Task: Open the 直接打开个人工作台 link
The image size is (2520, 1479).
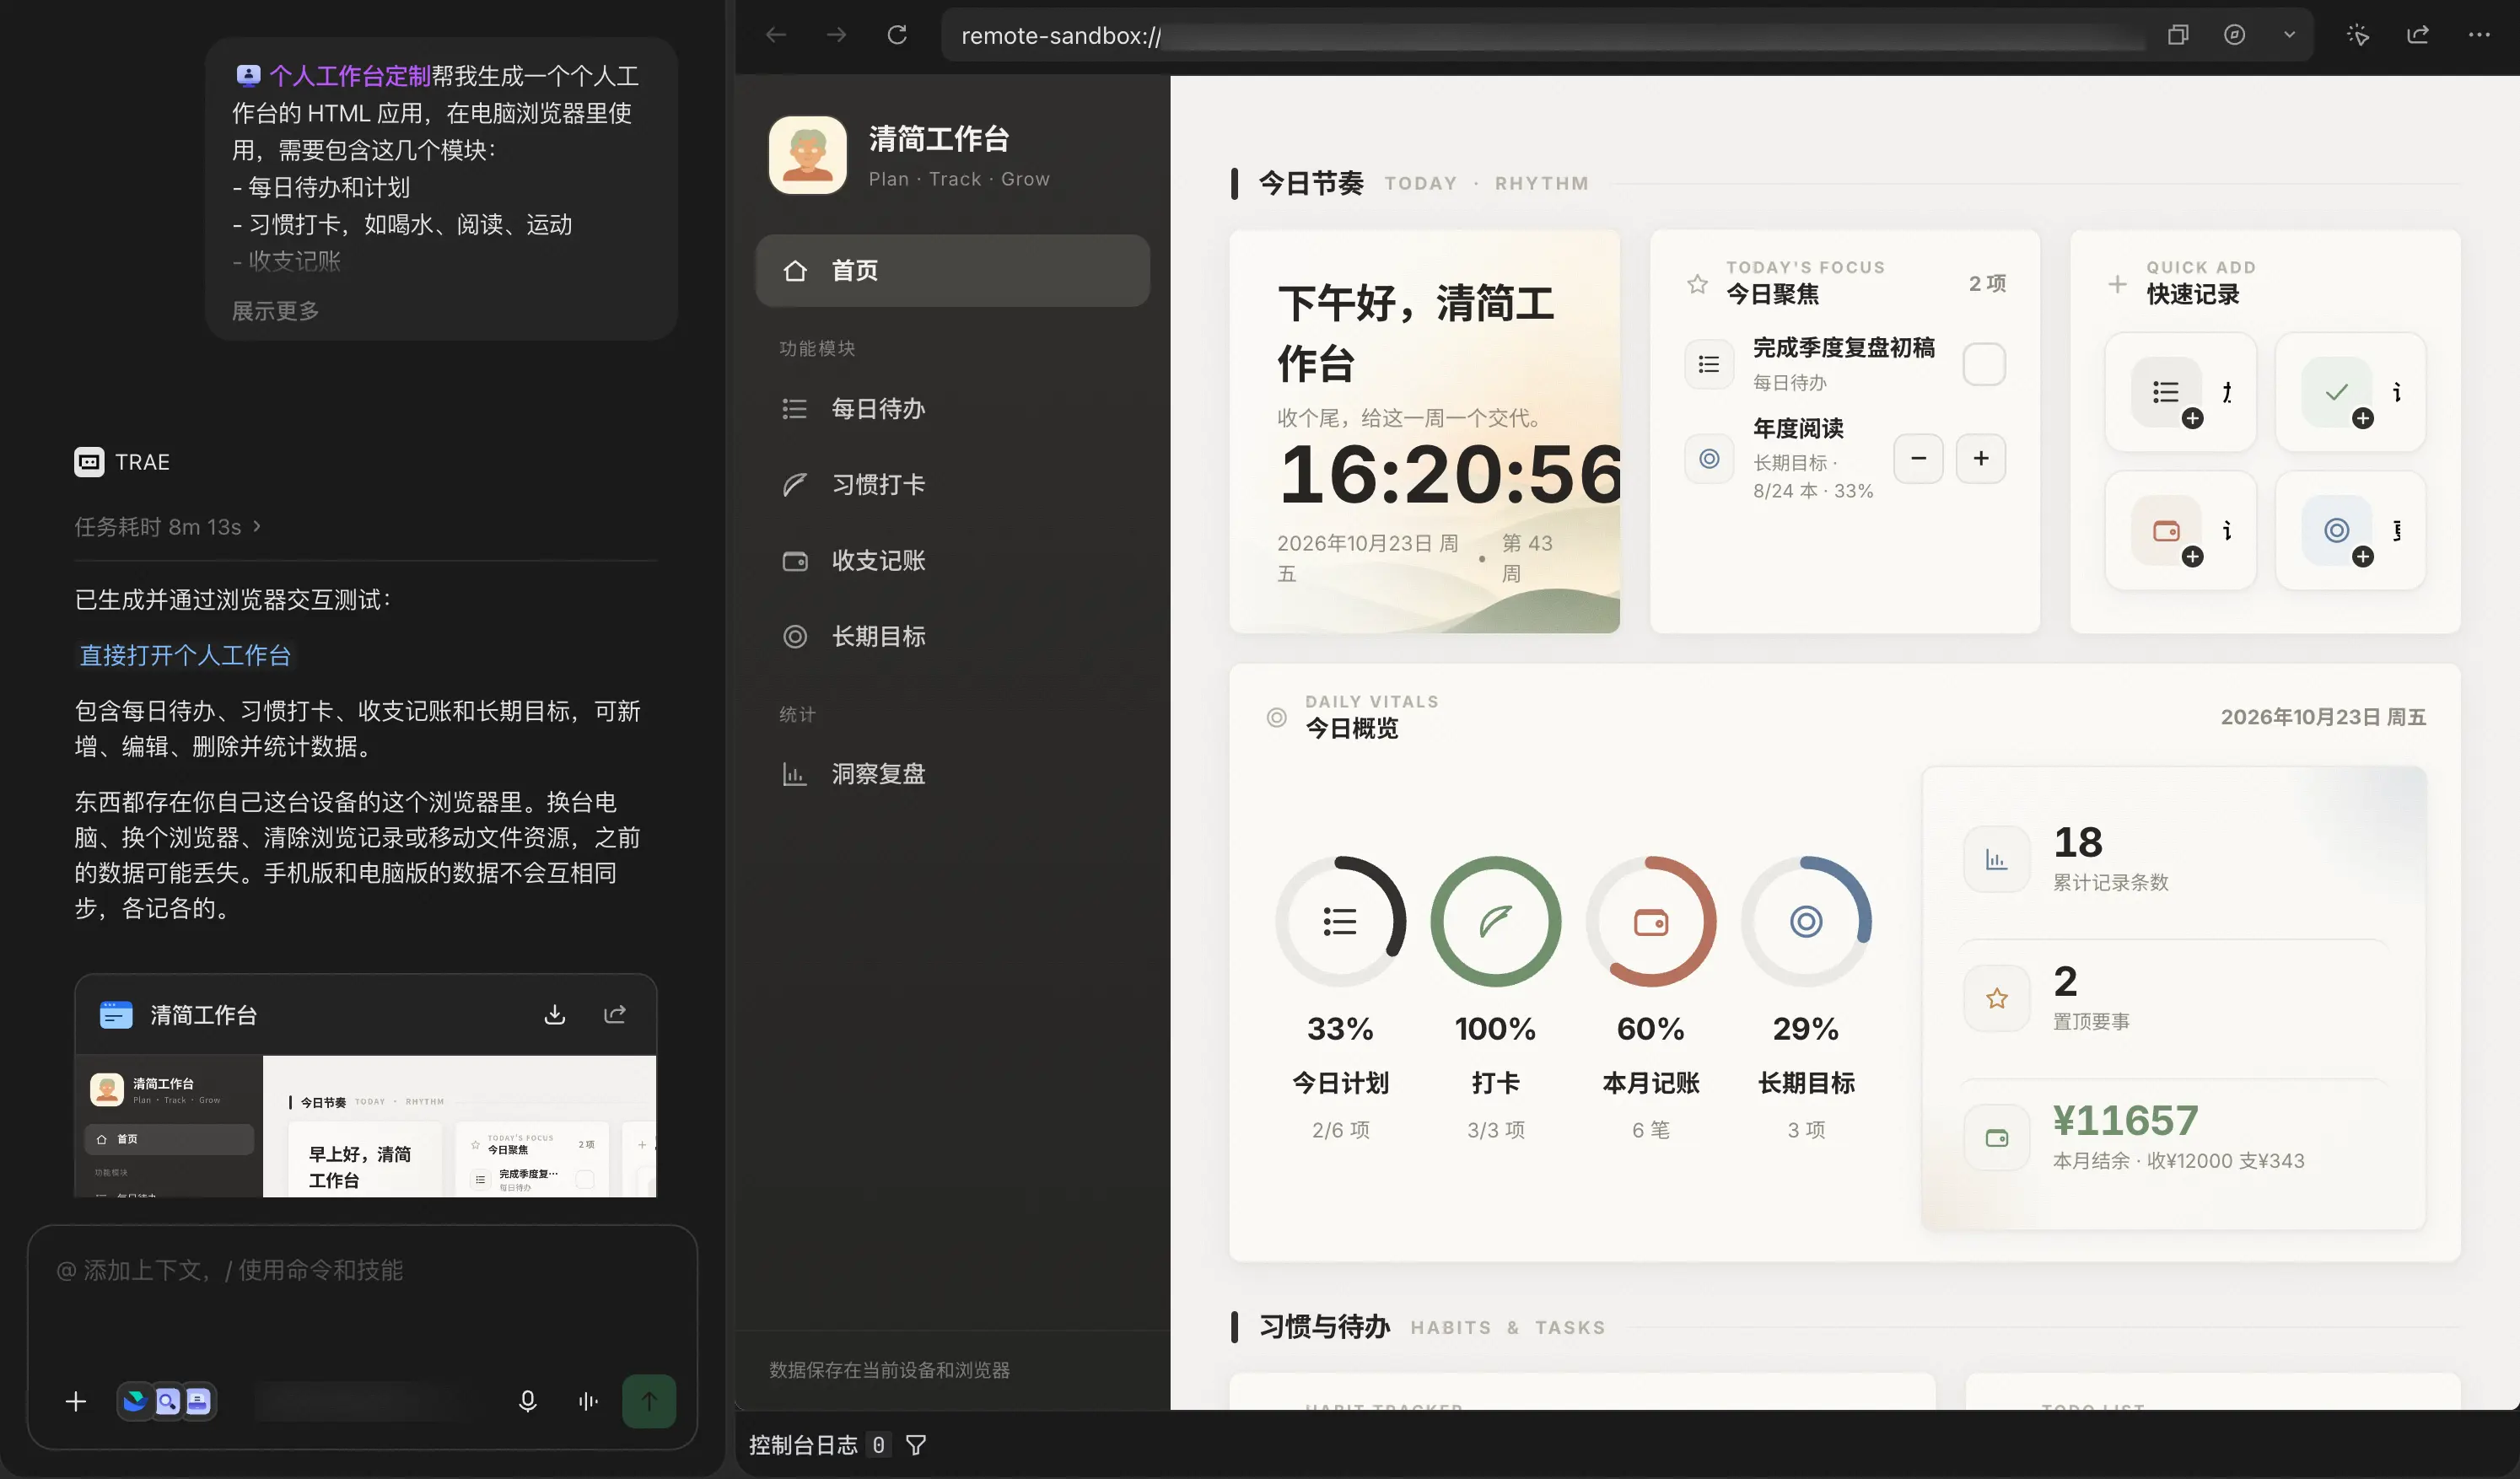Action: click(x=185, y=655)
